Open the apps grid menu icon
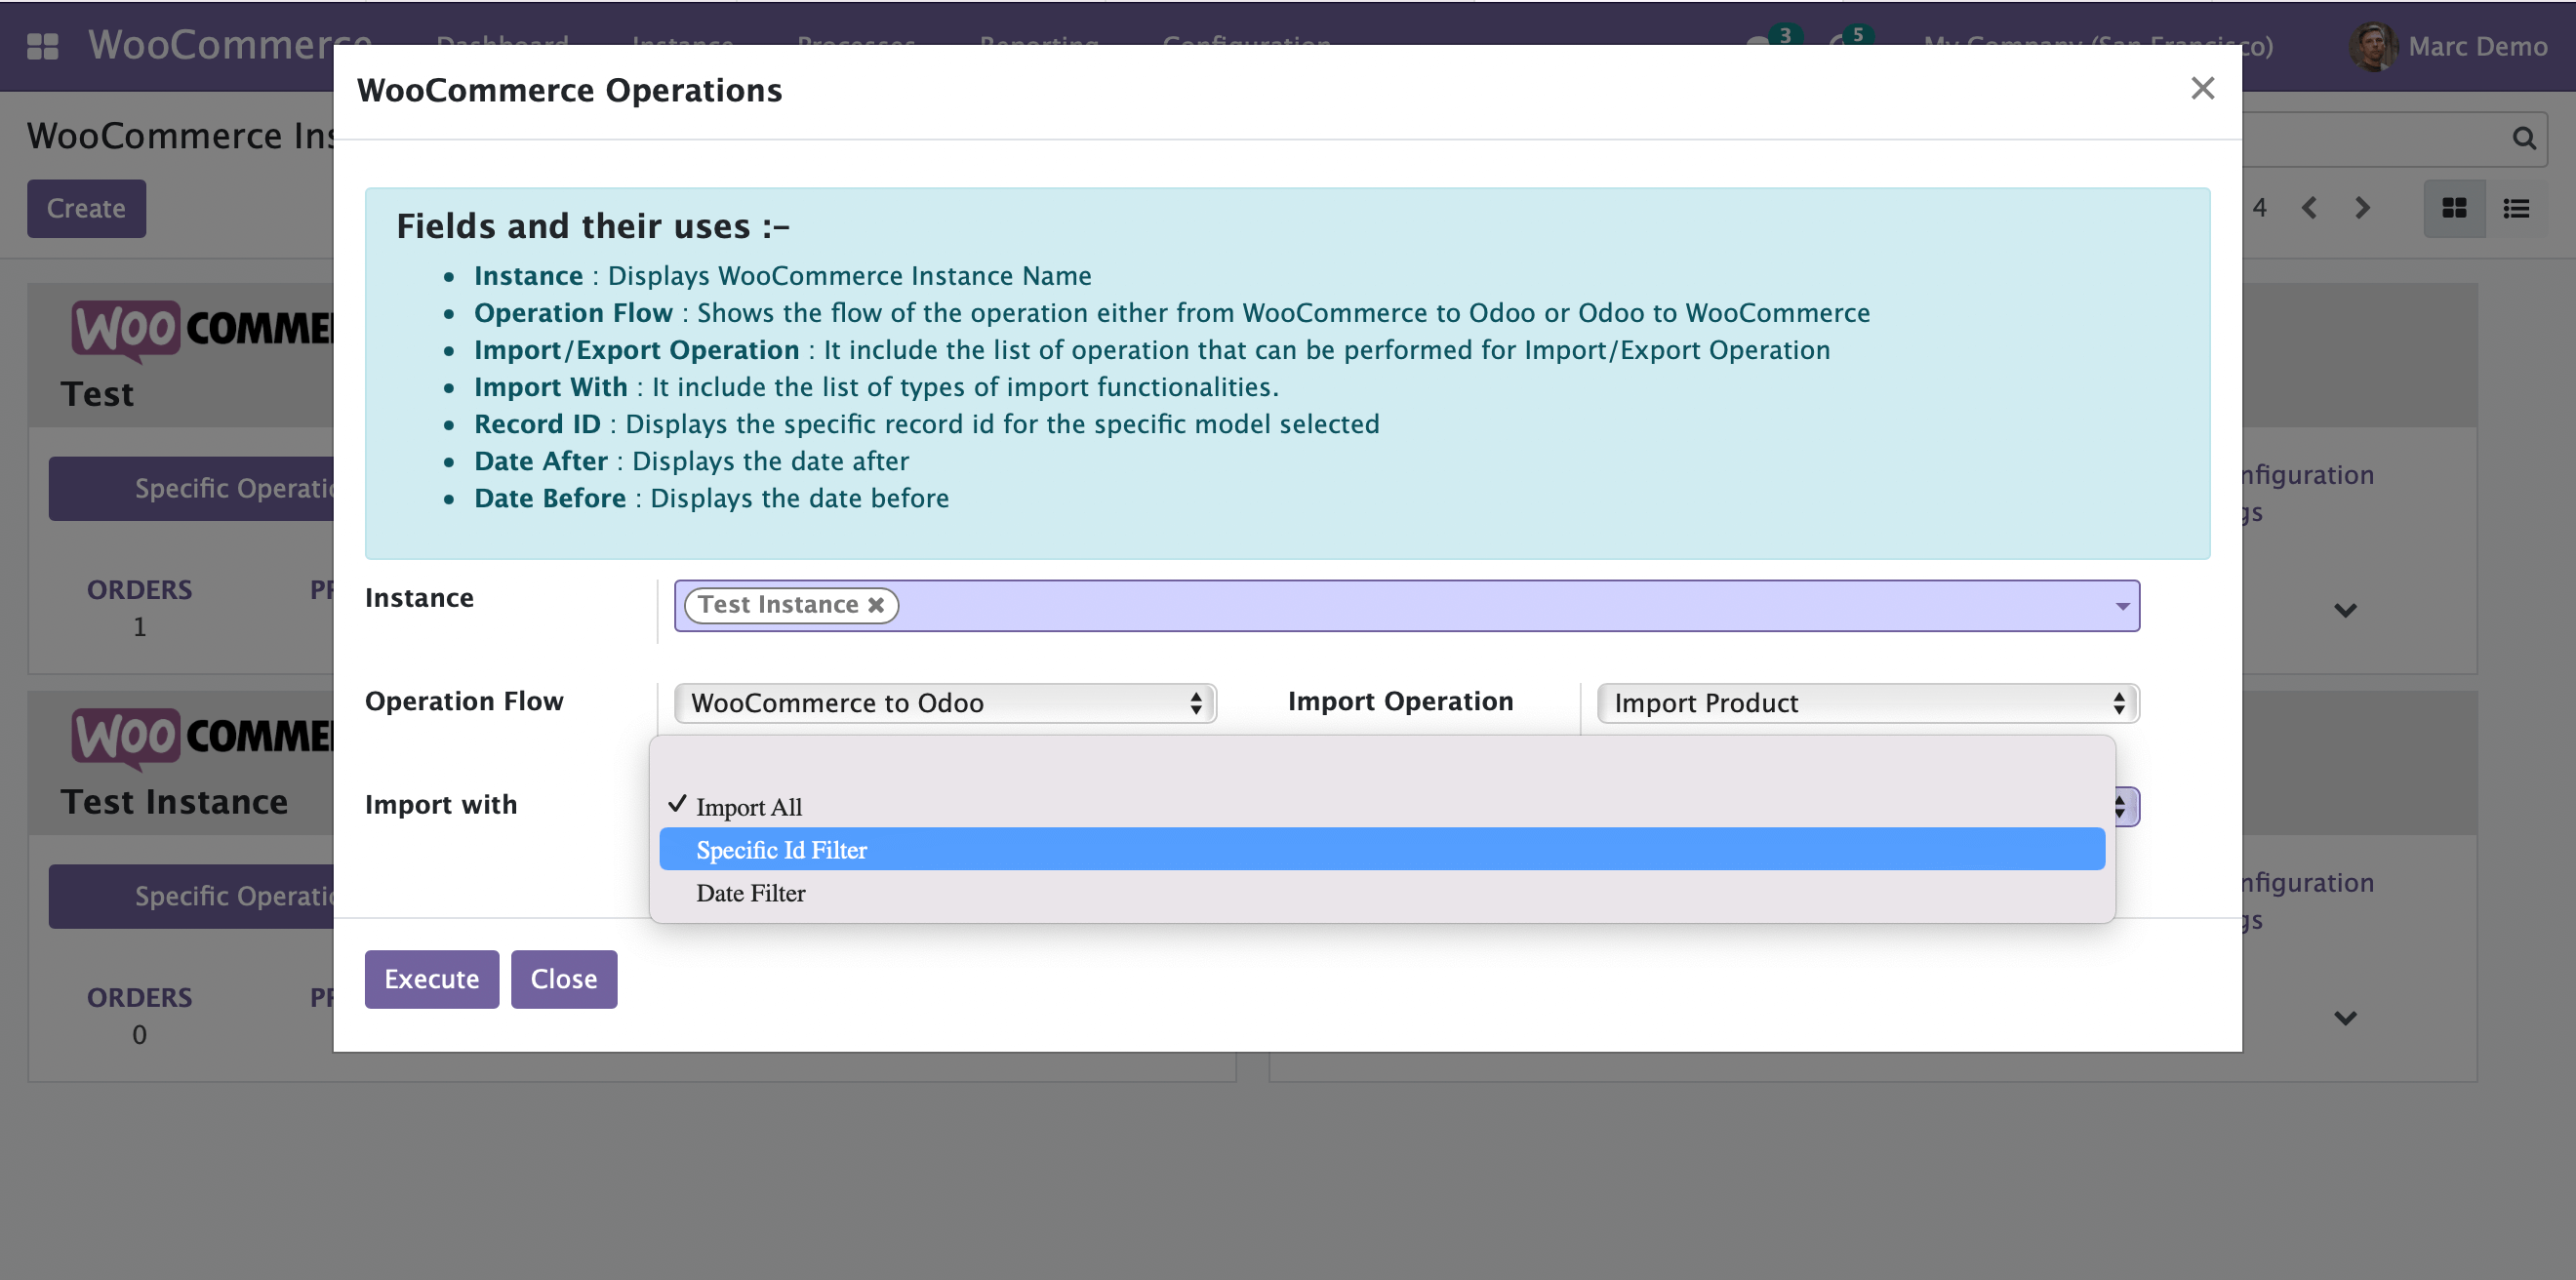 click(x=42, y=45)
